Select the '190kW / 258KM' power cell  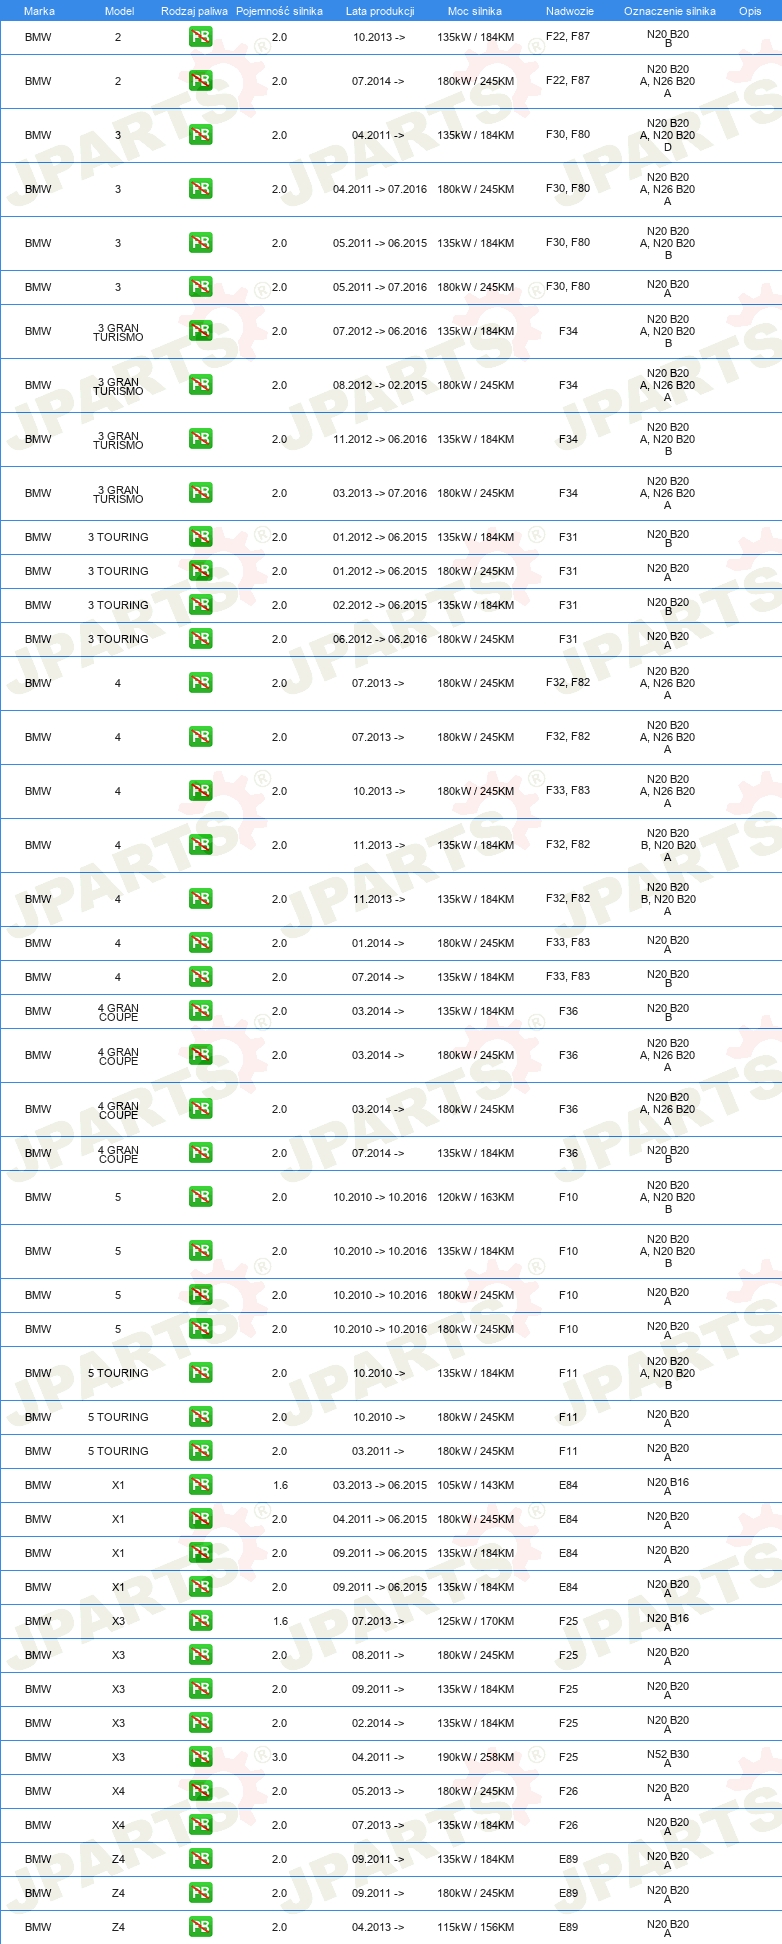pos(476,1757)
